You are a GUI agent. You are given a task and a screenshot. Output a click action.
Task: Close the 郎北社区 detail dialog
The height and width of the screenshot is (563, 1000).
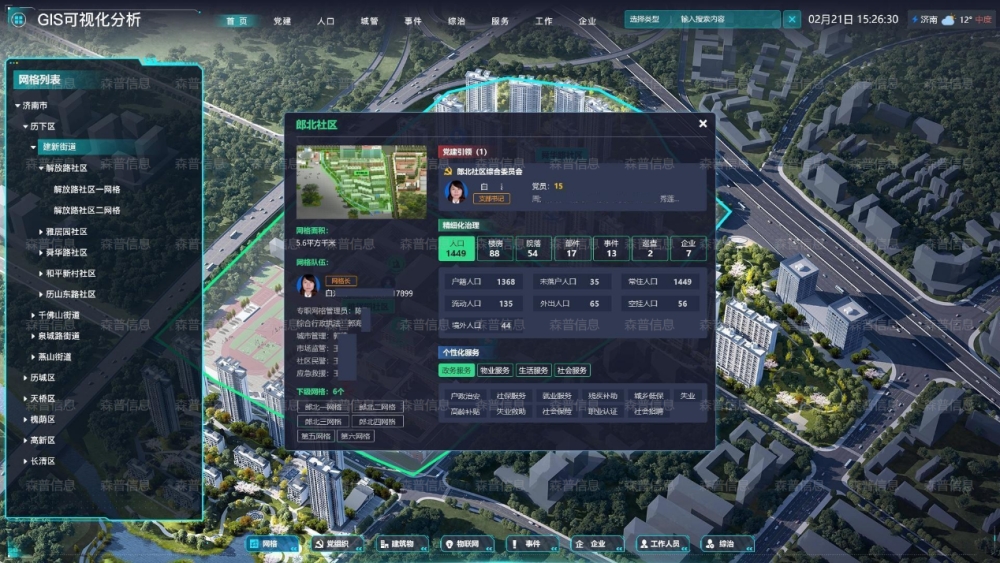point(703,124)
